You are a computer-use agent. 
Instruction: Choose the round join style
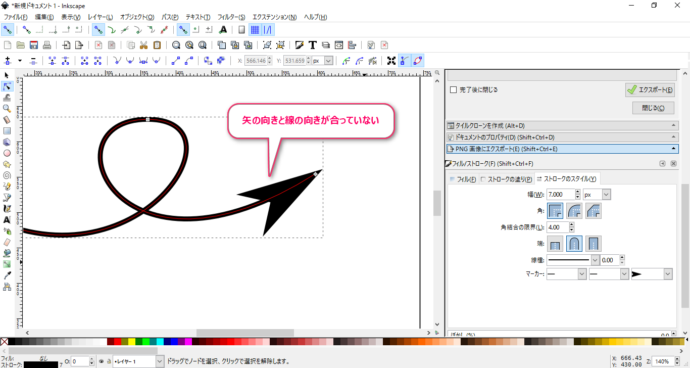point(574,211)
